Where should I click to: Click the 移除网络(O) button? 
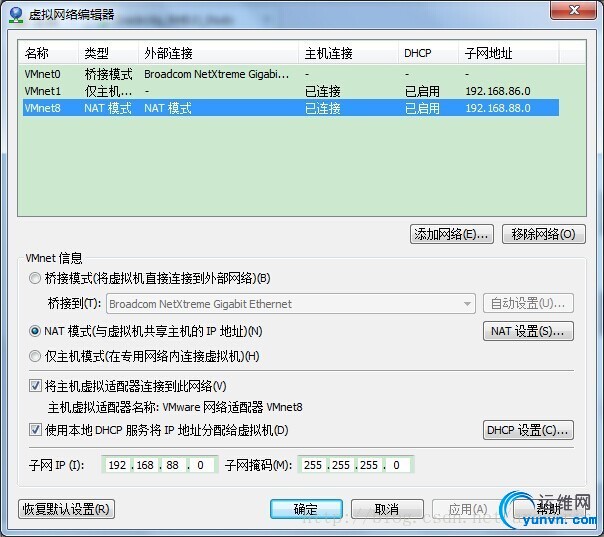tap(544, 234)
